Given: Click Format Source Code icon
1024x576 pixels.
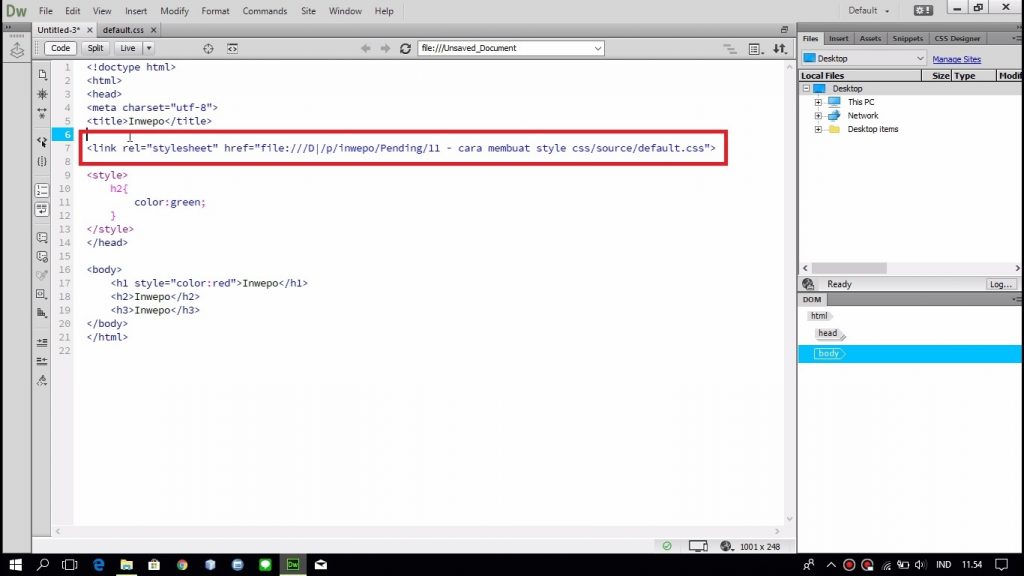Looking at the screenshot, I should click(x=42, y=380).
